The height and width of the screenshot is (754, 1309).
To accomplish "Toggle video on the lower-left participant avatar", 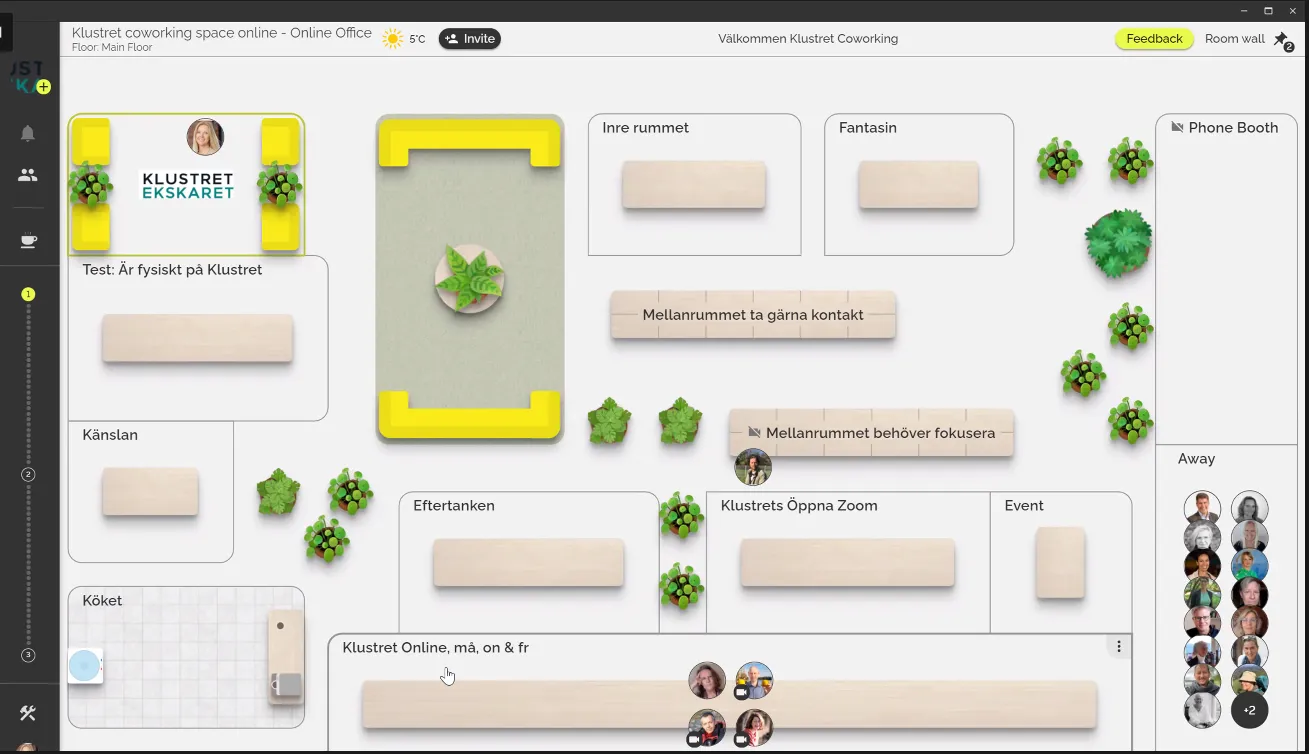I will 694,741.
